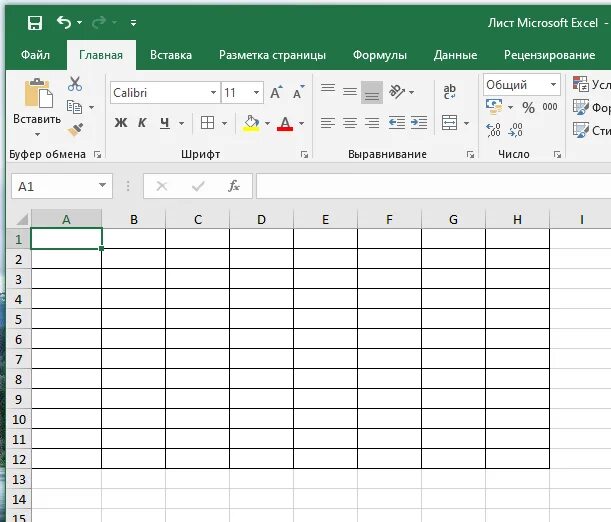Open Шрифт group dialog launcher
Screen dimensions: 611x522
click(304, 155)
